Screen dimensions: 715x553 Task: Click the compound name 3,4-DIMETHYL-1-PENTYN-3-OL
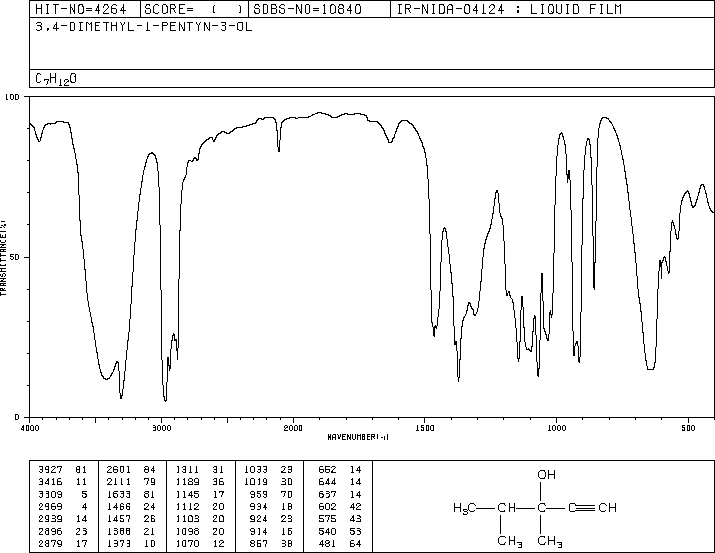[144, 27]
